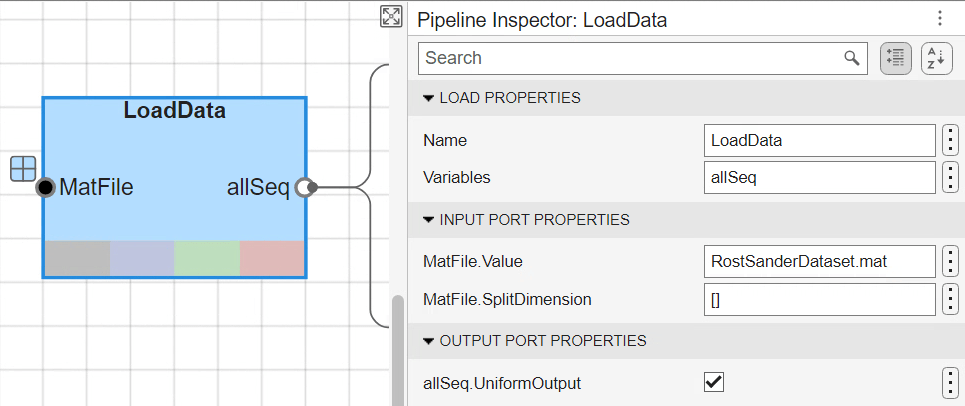Click the search magnifier icon

point(851,58)
